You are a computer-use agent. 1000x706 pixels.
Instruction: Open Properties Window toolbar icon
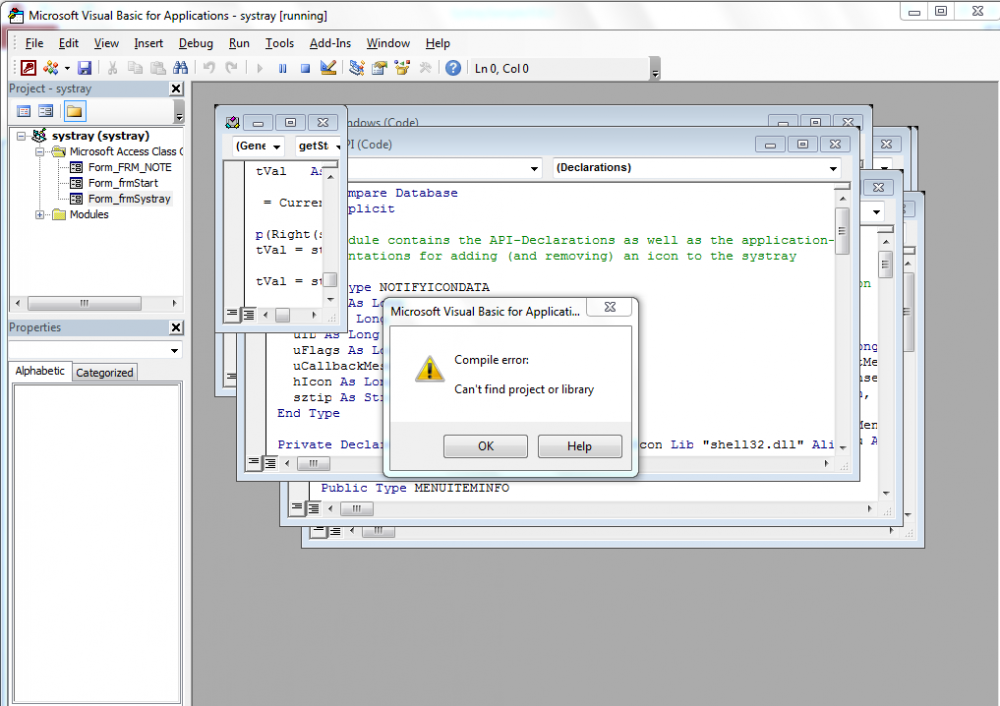coord(379,68)
